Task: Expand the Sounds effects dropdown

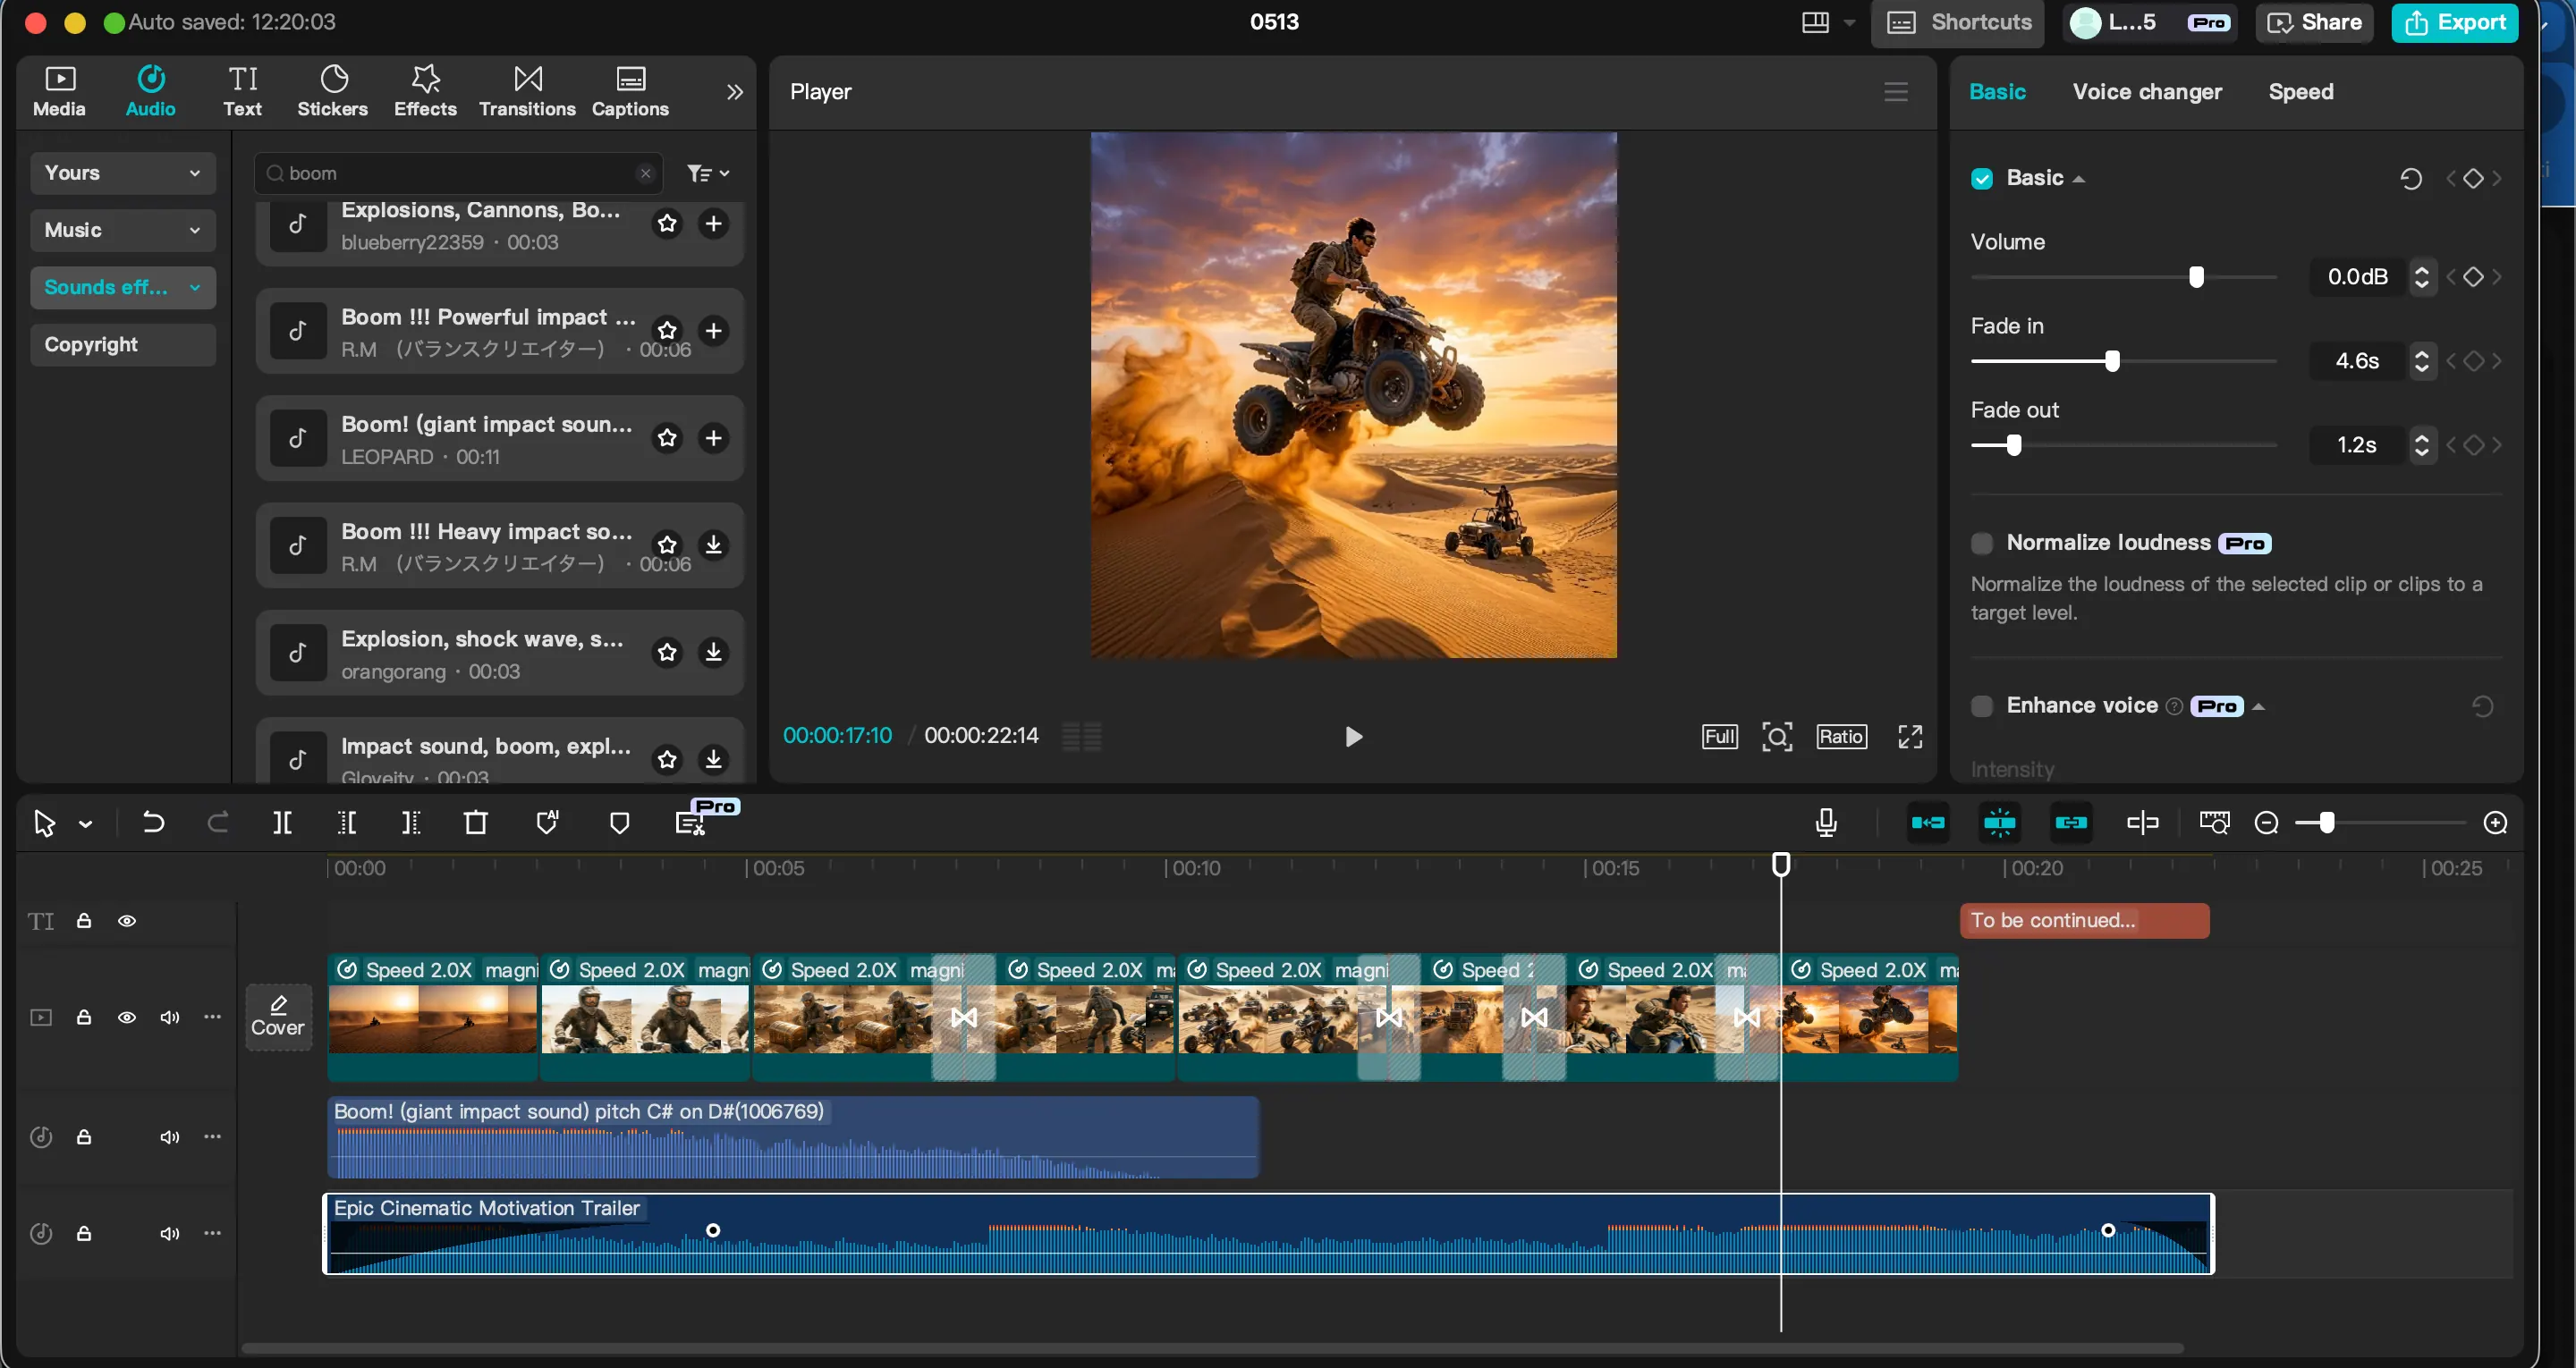Action: pos(123,287)
